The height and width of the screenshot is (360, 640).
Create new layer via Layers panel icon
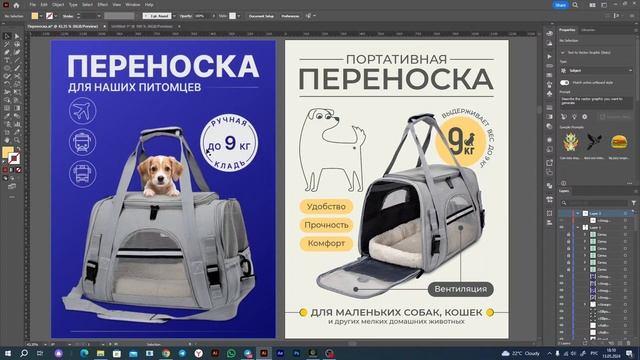point(621,343)
